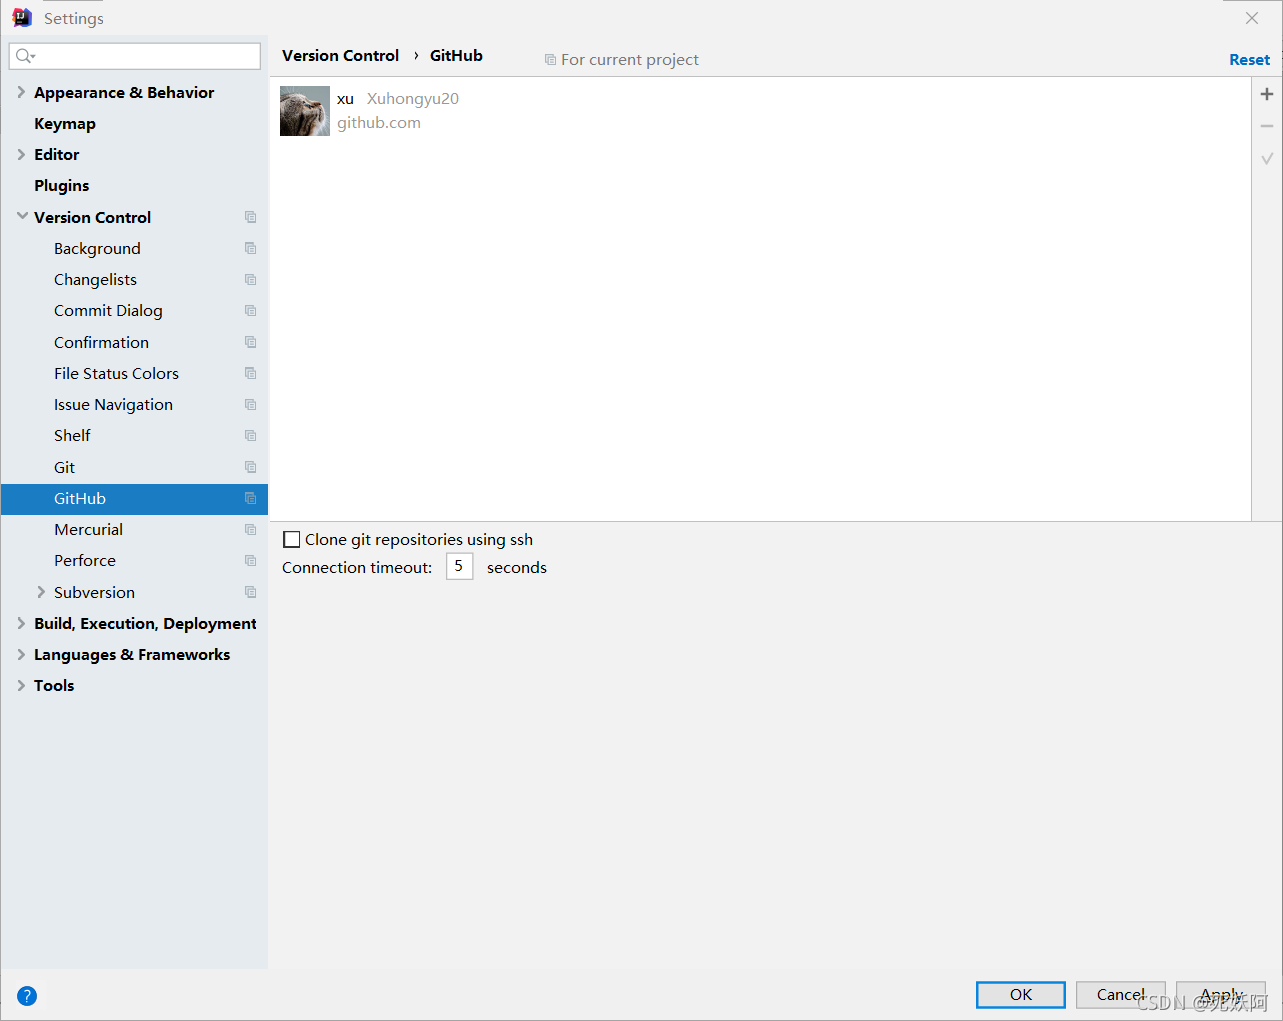Remove account using the minus icon
Image resolution: width=1283 pixels, height=1021 pixels.
tap(1267, 126)
